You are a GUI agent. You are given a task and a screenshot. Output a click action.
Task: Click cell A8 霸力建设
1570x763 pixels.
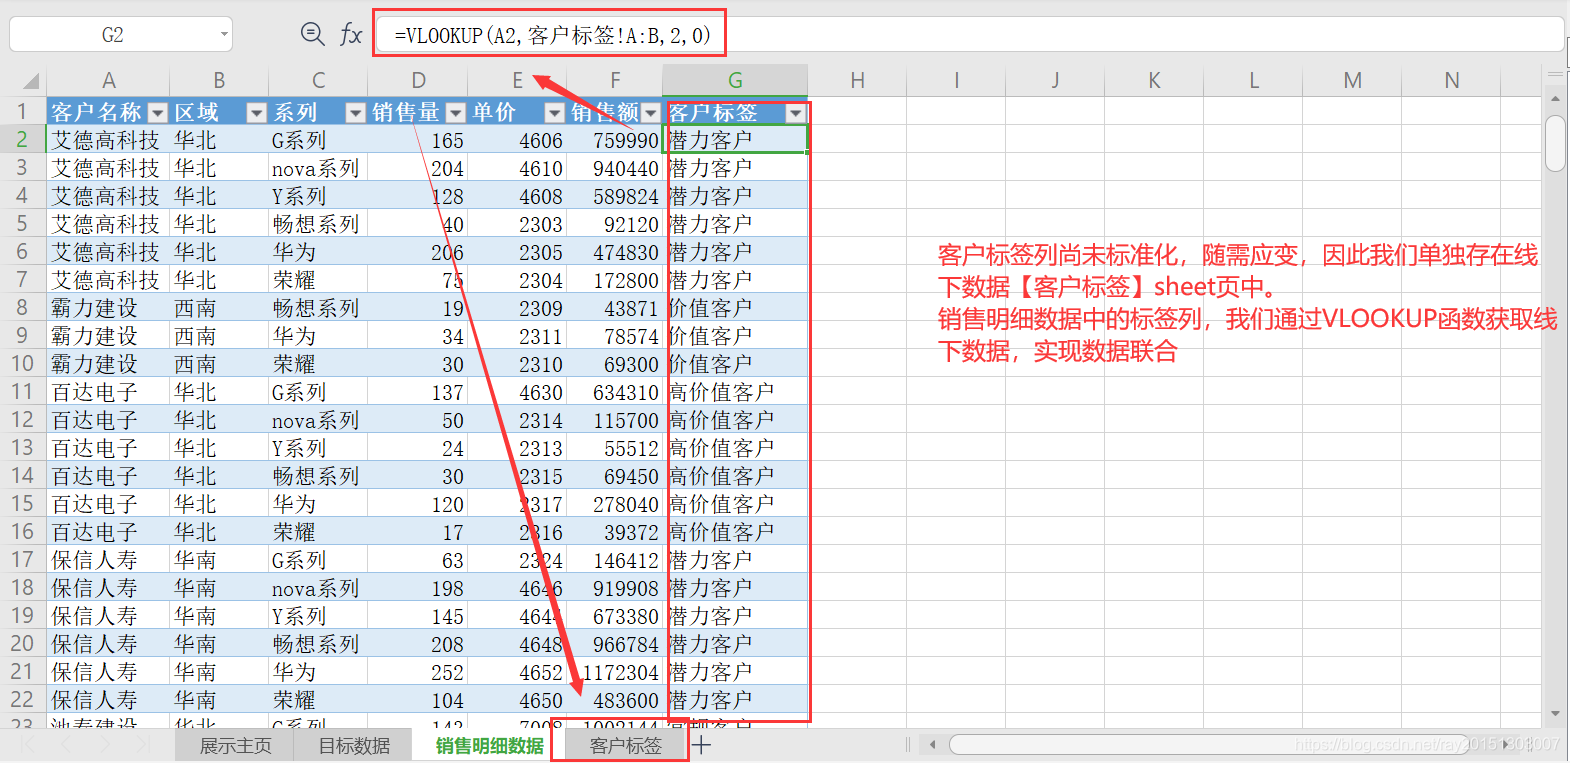(x=108, y=307)
